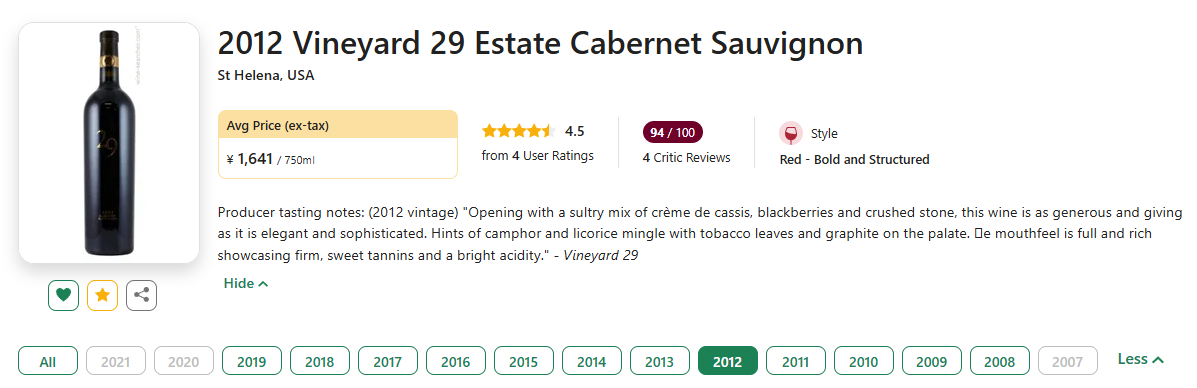1197x388 pixels.
Task: Select the 2012 vintage pill
Action: (x=728, y=361)
